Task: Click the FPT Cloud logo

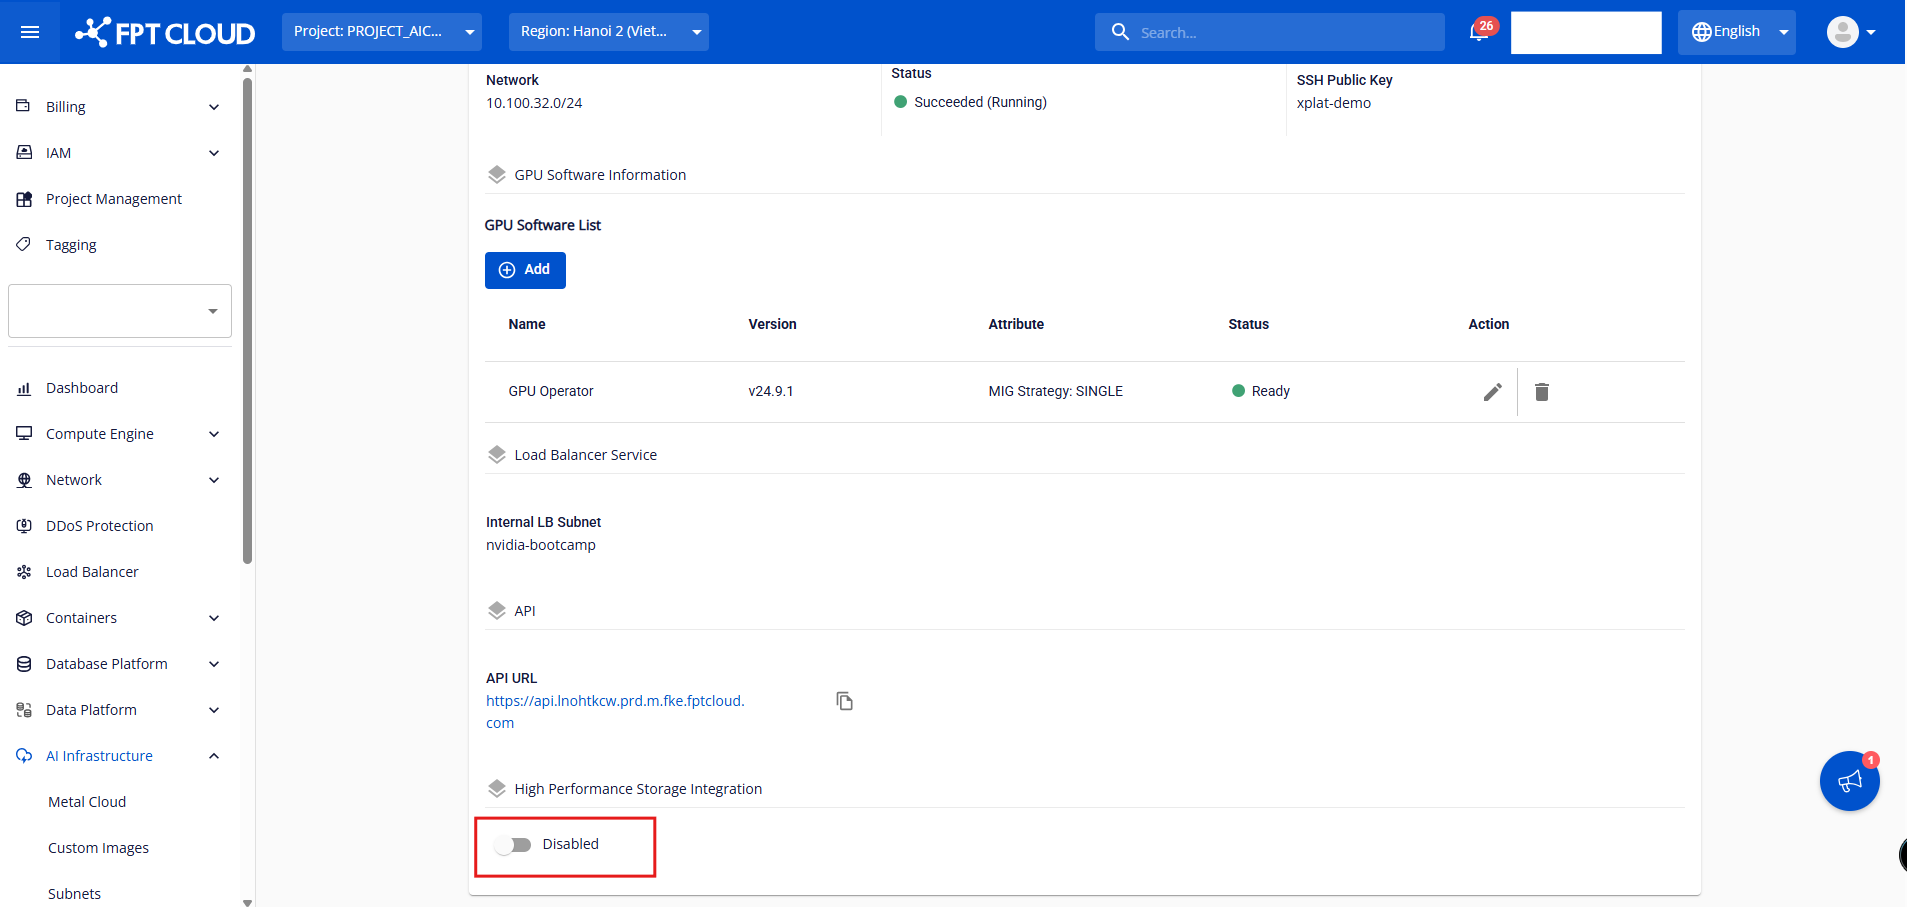Action: [165, 32]
